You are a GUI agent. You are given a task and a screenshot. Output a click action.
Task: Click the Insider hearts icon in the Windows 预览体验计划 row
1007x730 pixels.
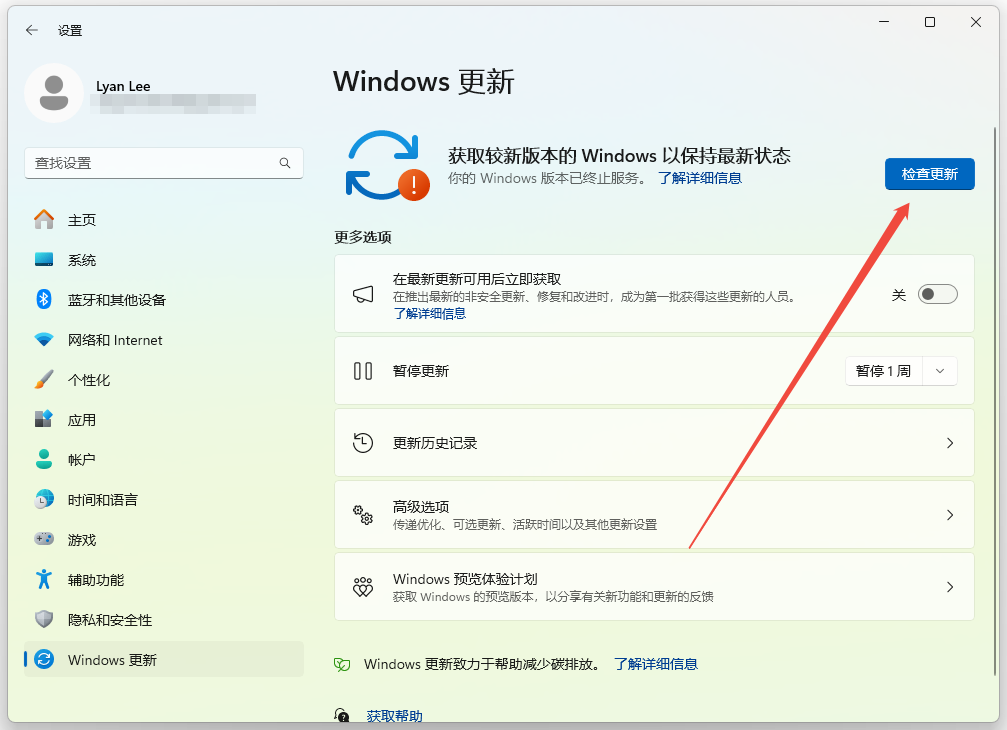click(x=363, y=587)
